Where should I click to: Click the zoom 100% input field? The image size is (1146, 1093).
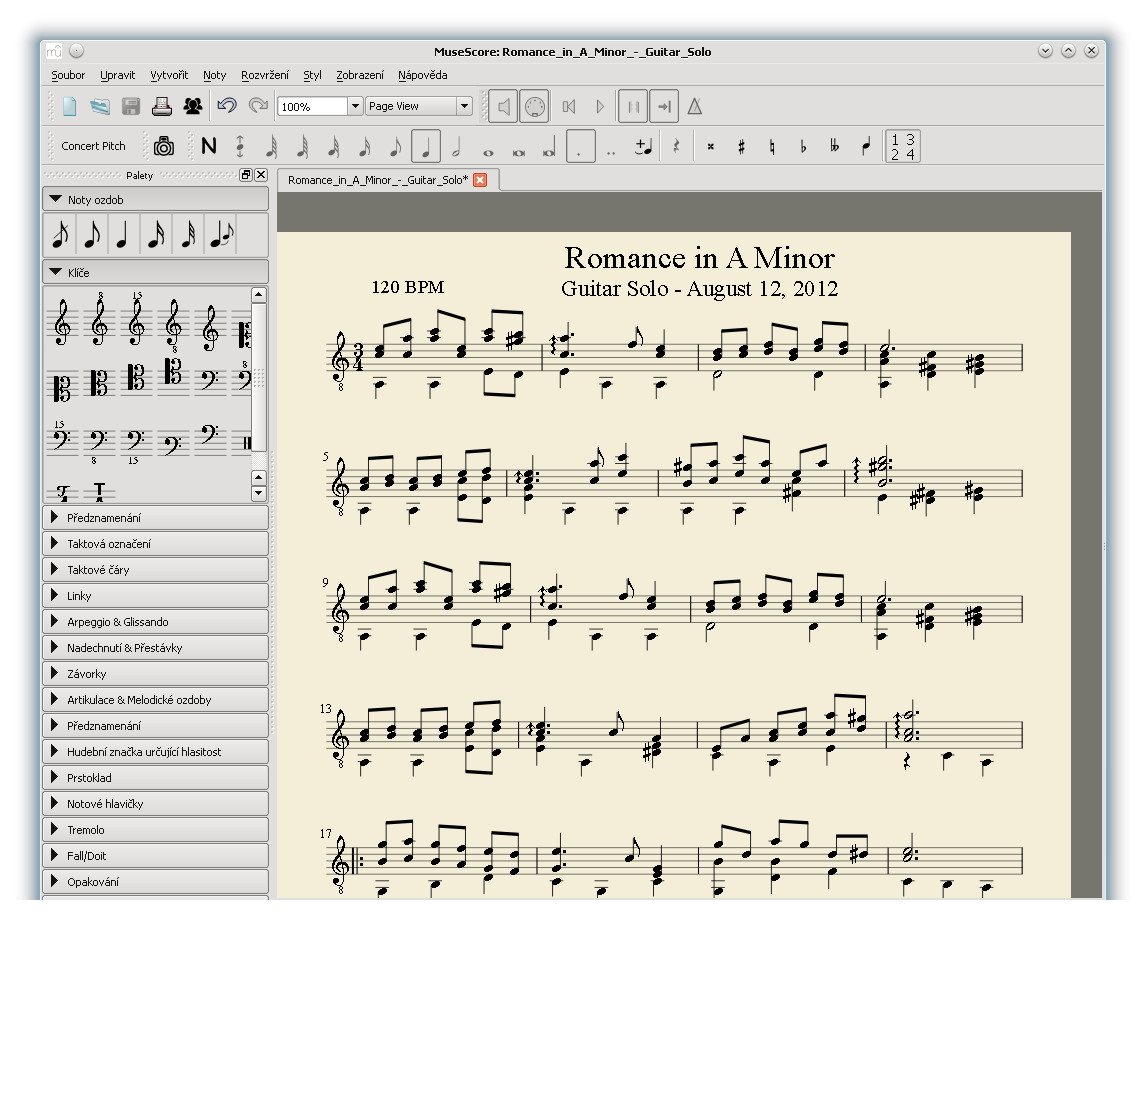coord(312,107)
